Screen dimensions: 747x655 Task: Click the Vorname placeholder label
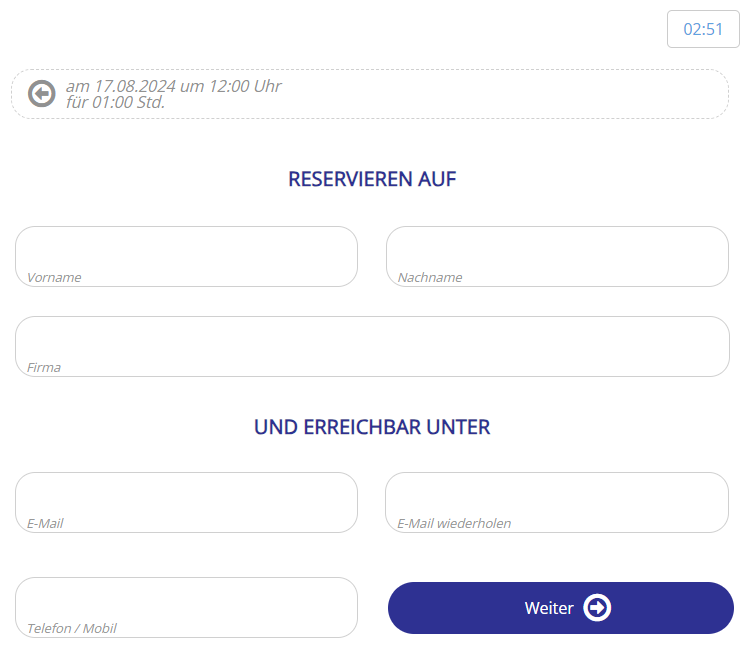coord(54,277)
